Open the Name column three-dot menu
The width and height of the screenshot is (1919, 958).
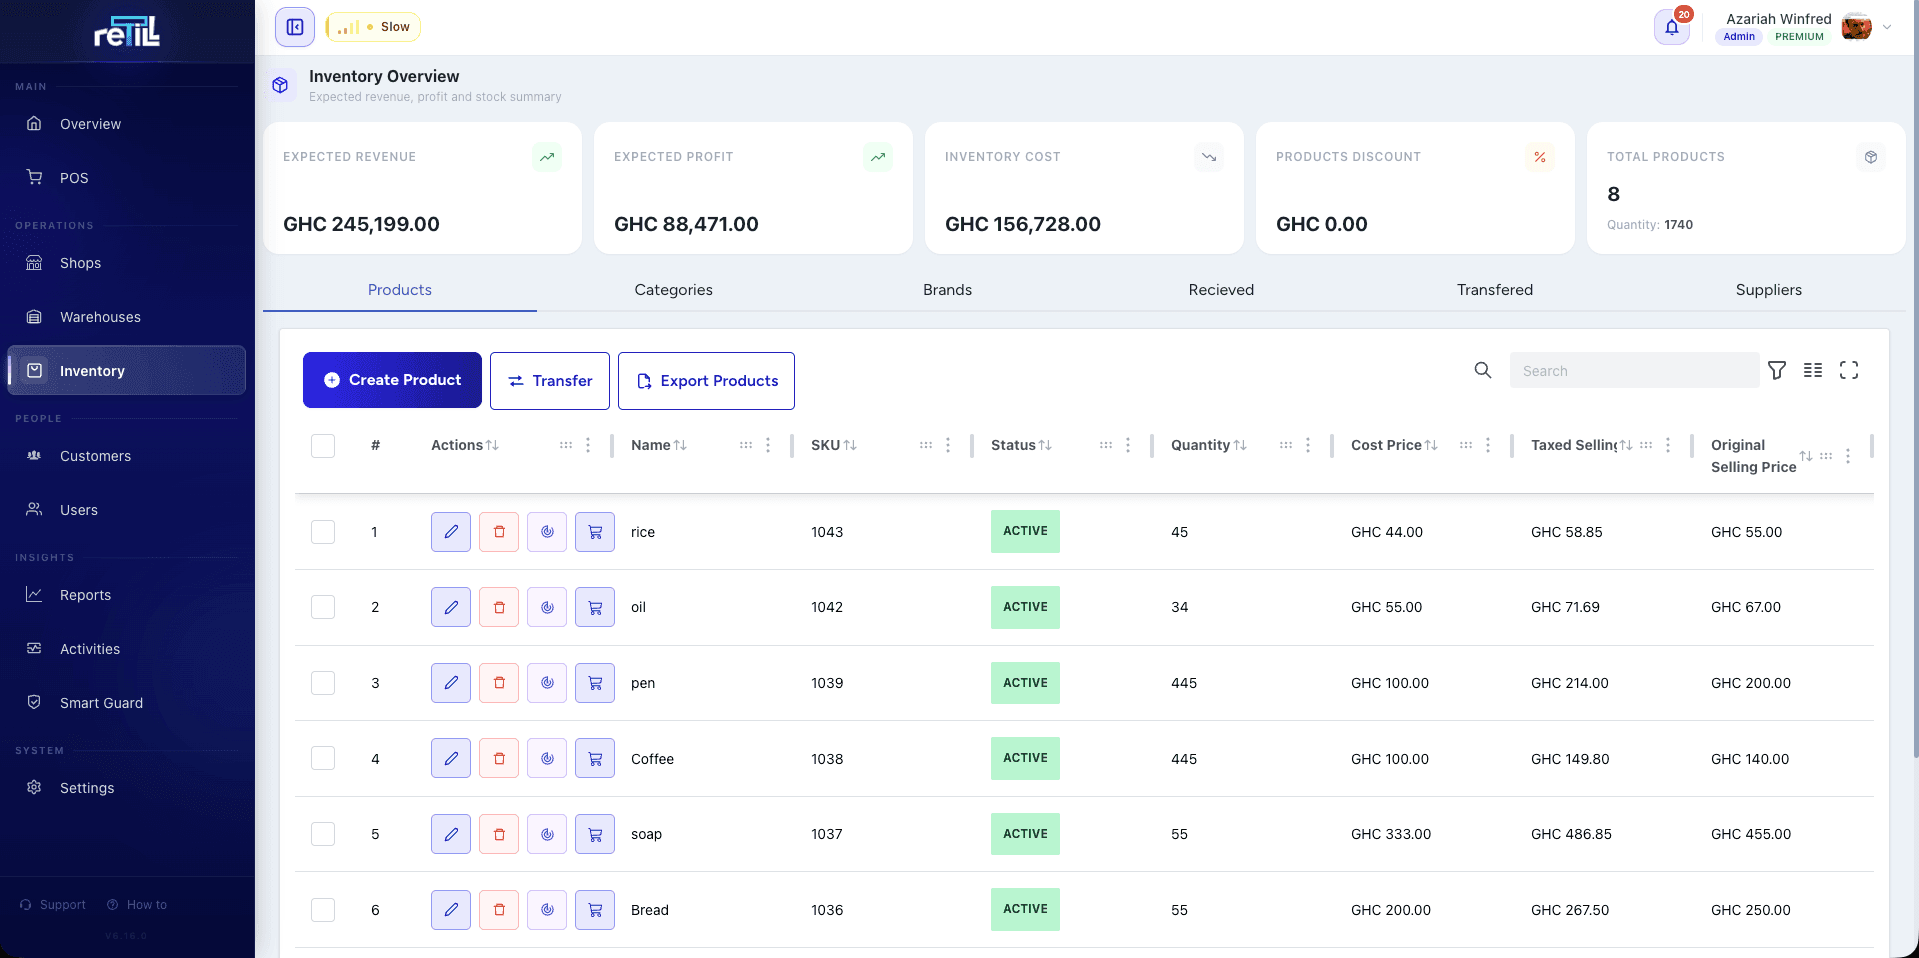coord(768,445)
